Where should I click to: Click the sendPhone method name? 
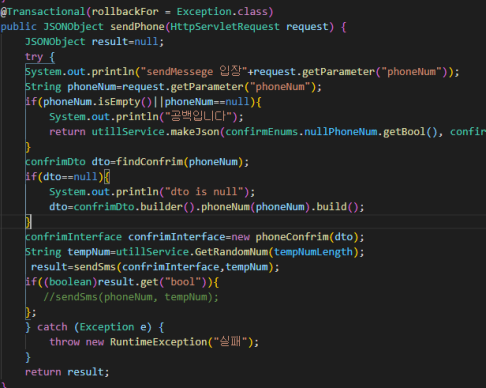137,27
